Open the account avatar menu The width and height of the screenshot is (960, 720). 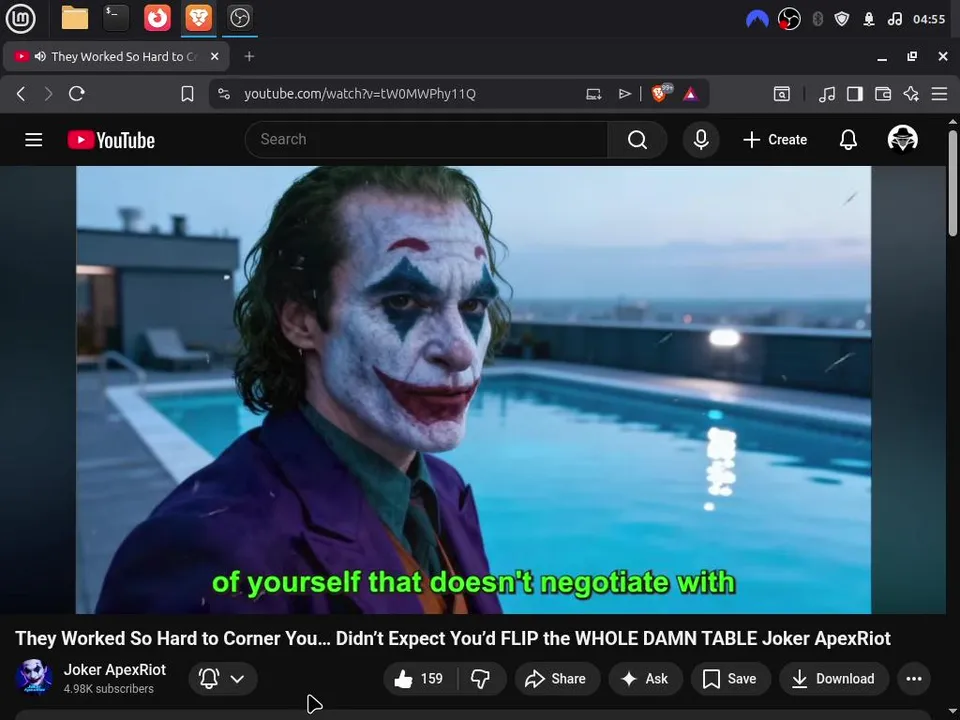pyautogui.click(x=902, y=139)
